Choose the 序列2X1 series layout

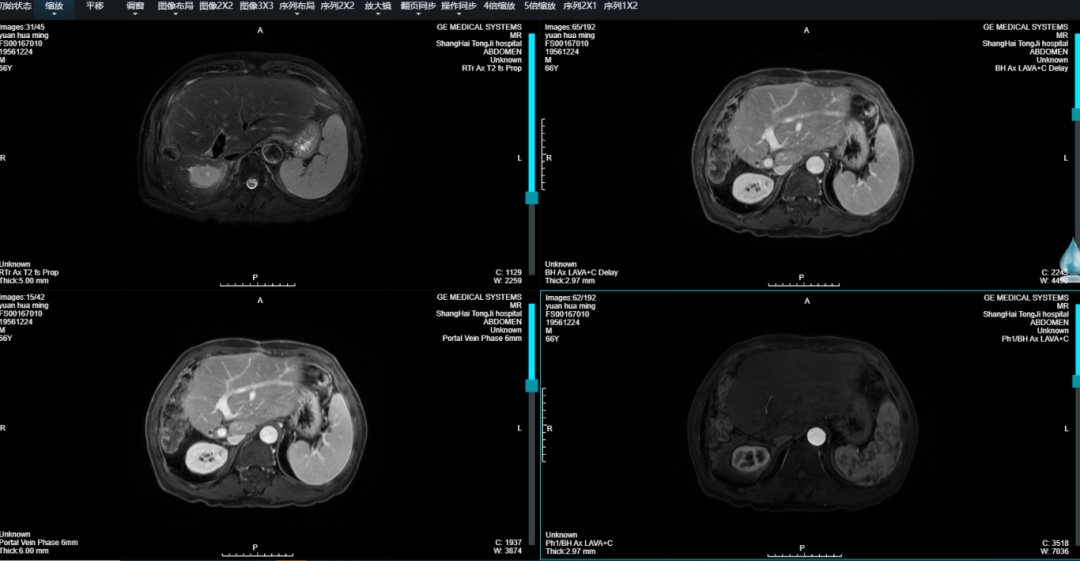(580, 6)
